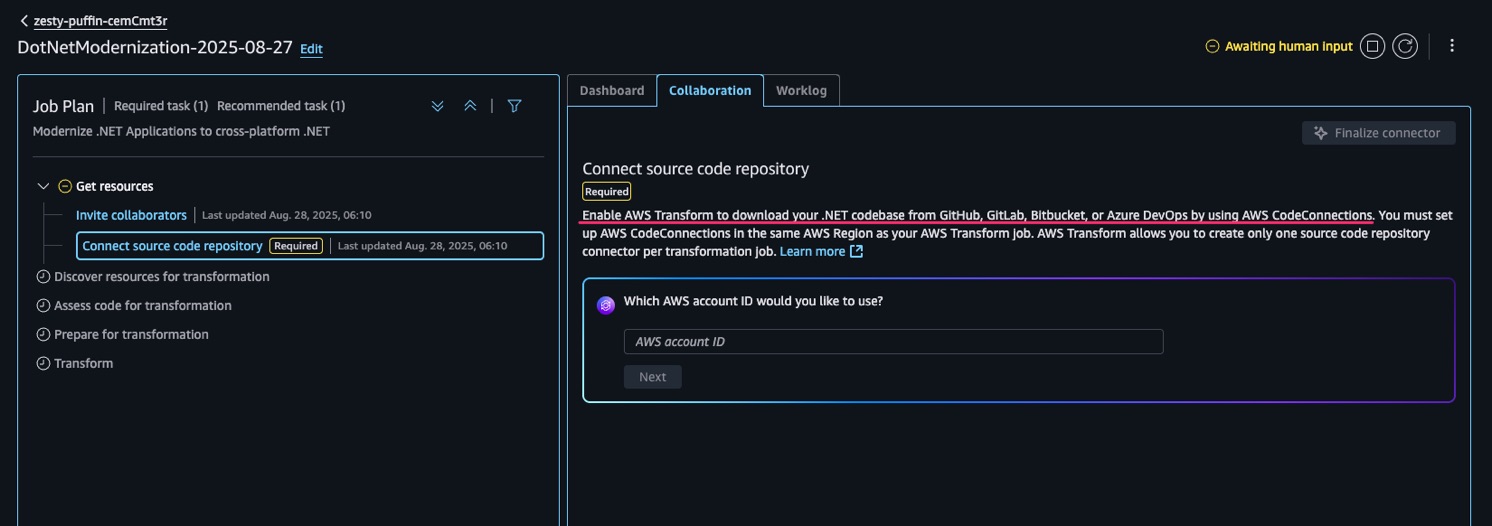Click the Required badge under the heading
This screenshot has width=1492, height=526.
607,192
